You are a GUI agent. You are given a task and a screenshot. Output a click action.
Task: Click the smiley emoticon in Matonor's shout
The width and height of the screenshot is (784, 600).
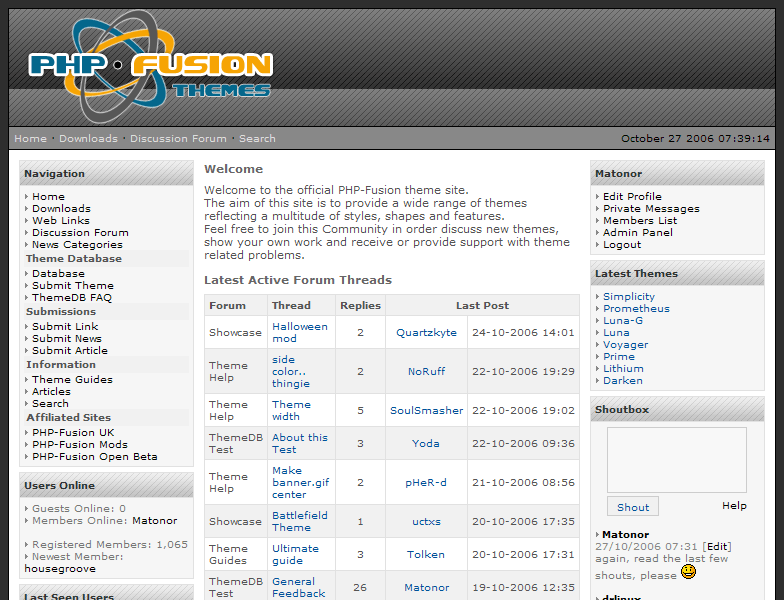point(688,572)
